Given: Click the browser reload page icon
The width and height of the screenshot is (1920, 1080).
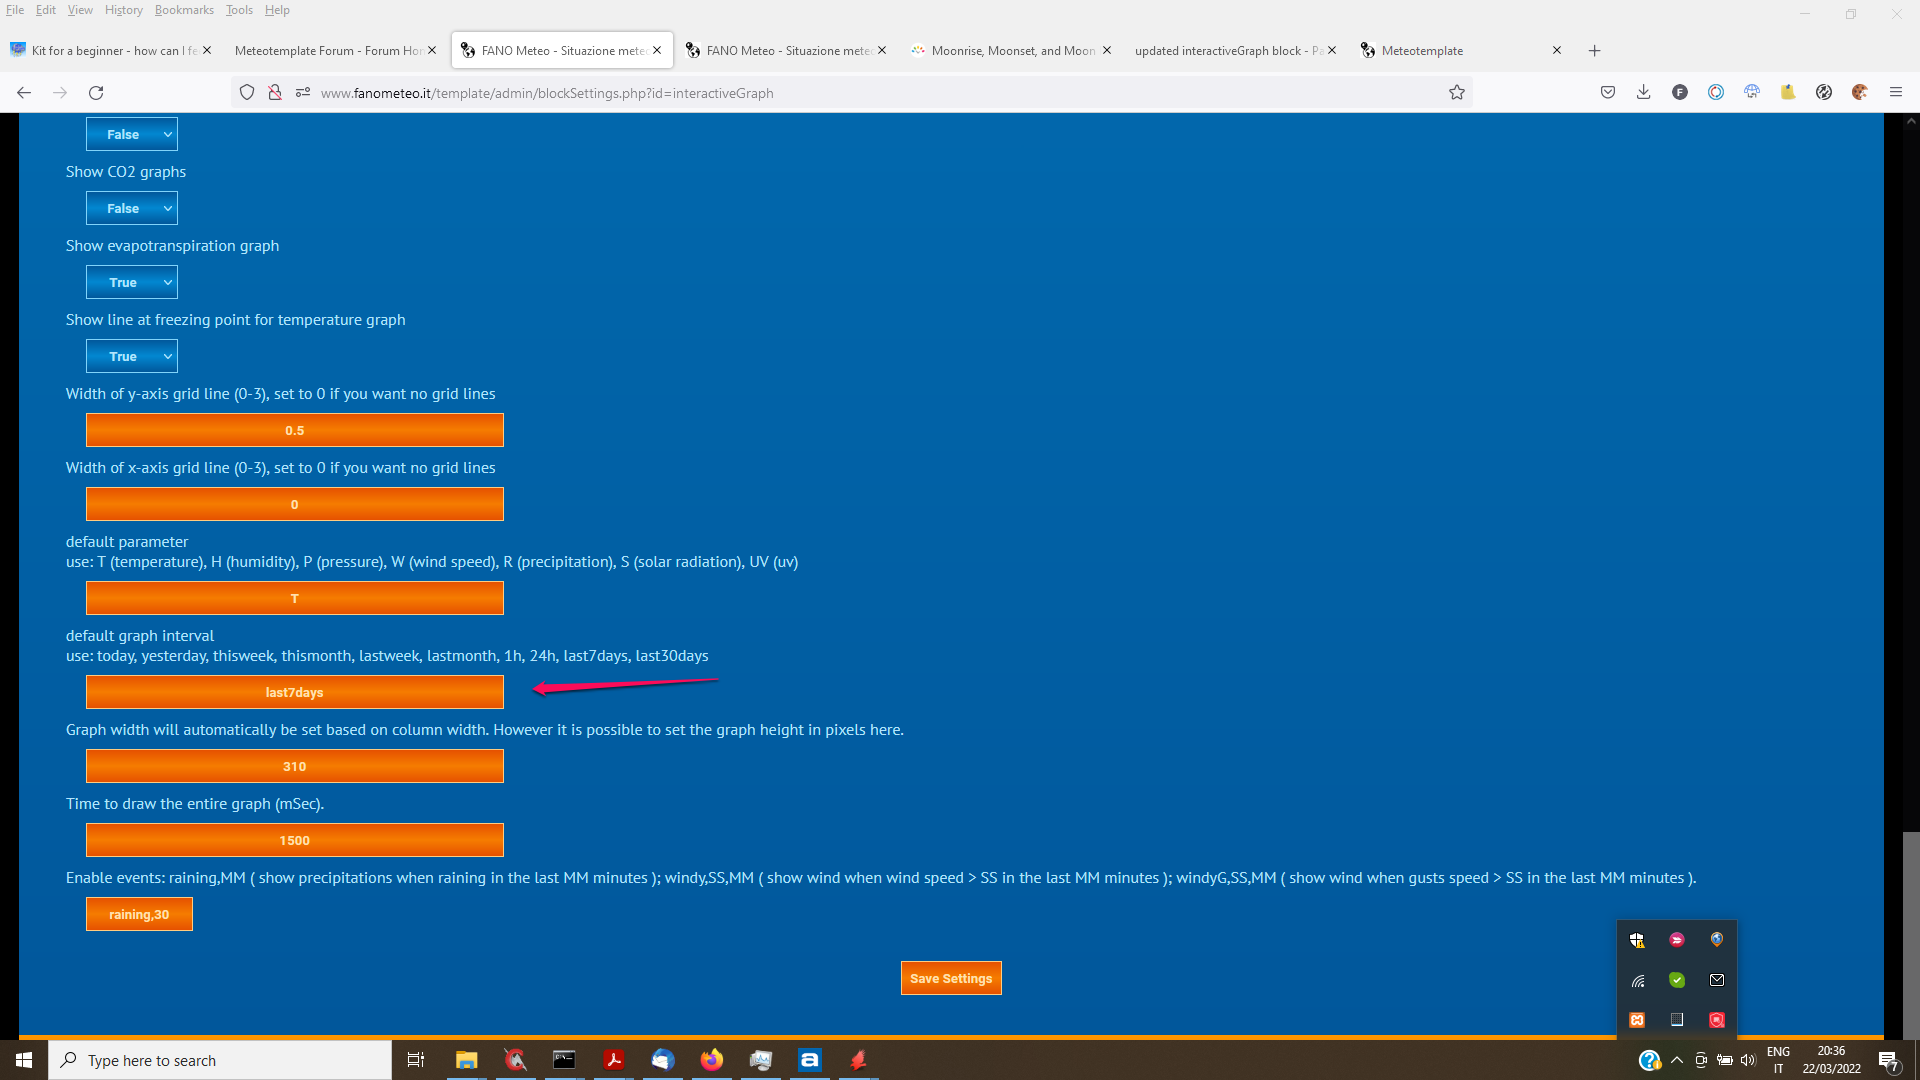Looking at the screenshot, I should point(96,93).
